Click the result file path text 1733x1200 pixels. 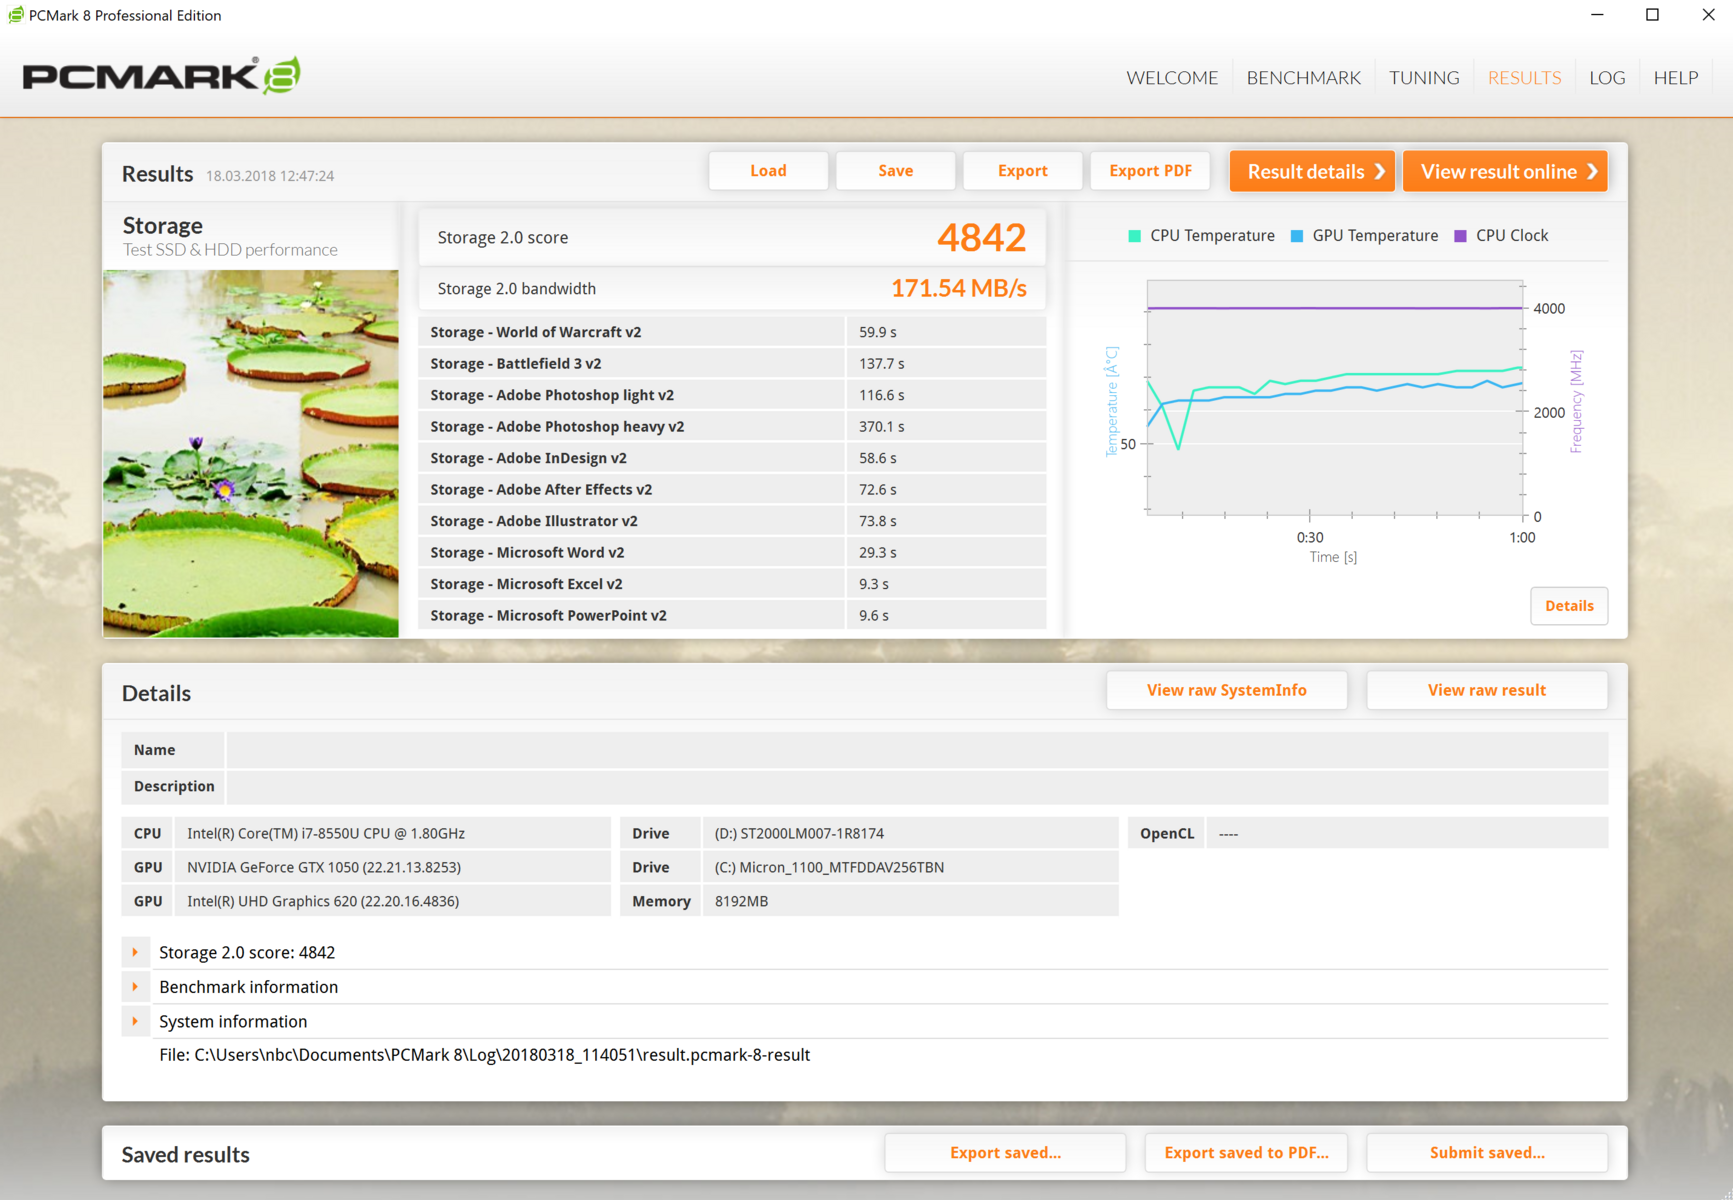coord(484,1055)
